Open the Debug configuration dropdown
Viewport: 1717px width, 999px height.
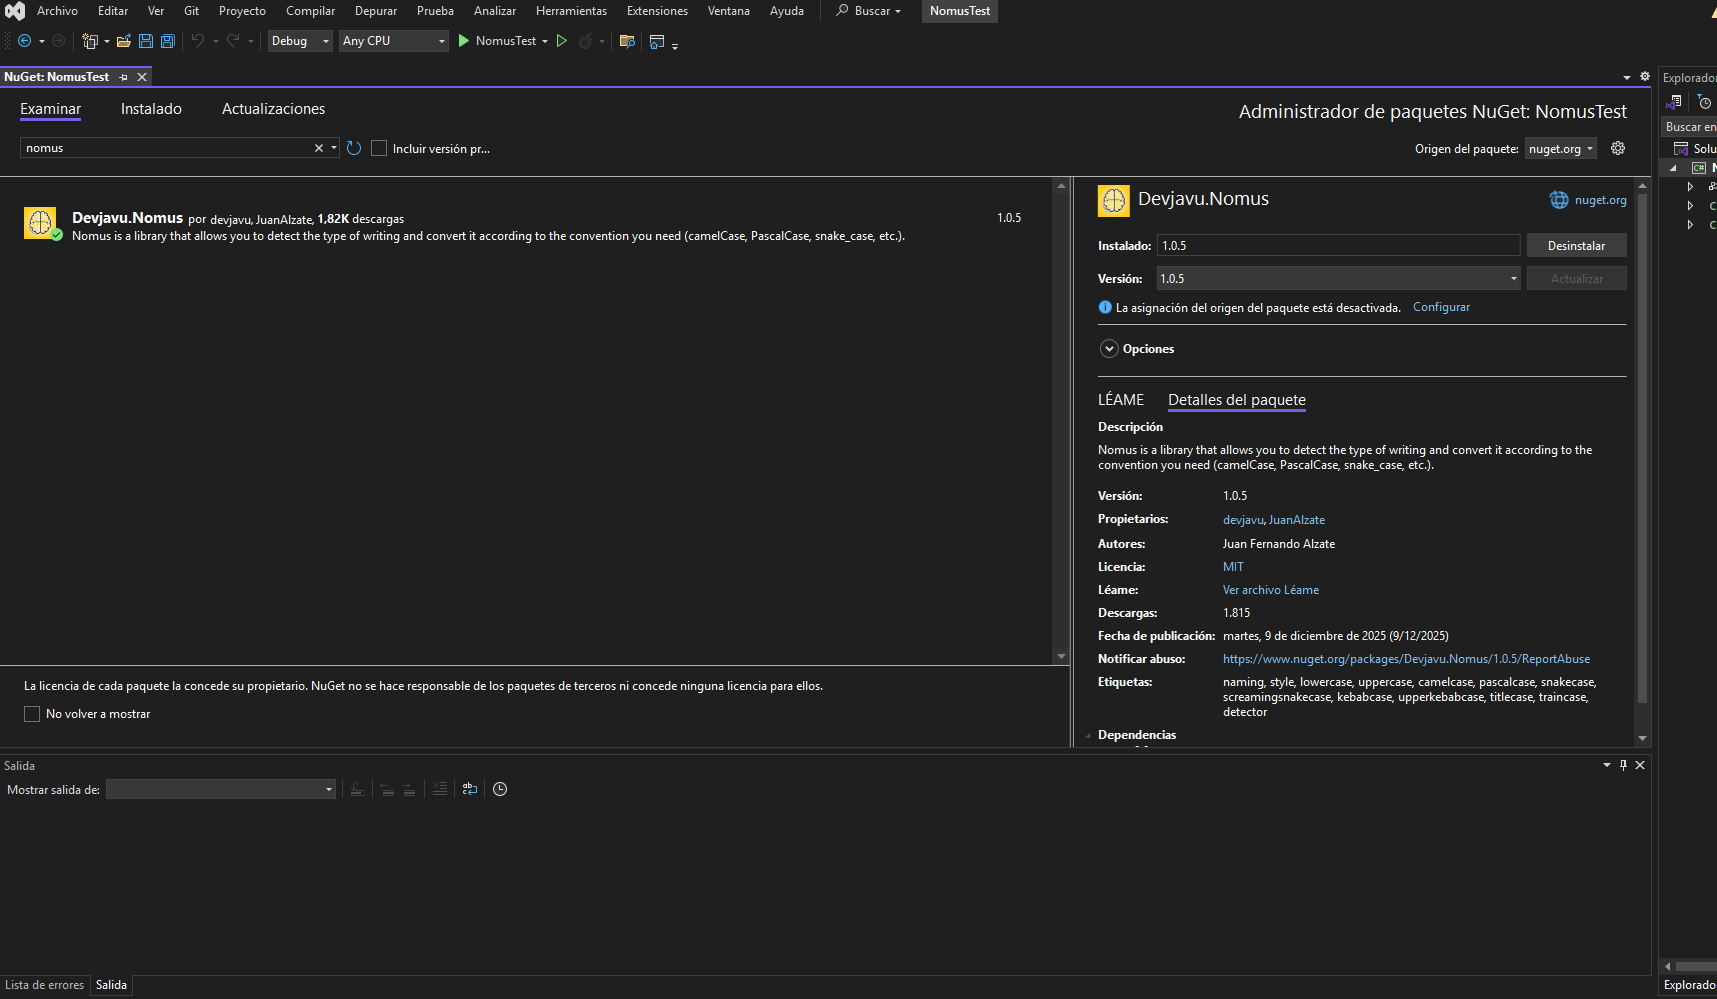(x=300, y=41)
